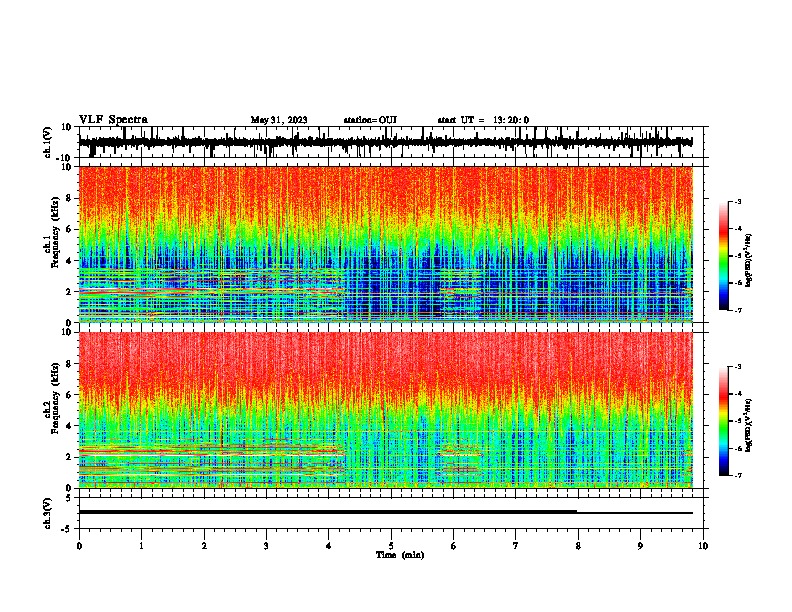The image size is (792, 612).
Task: Click the ch.1 colorbar log(PSD) label
Action: click(749, 260)
